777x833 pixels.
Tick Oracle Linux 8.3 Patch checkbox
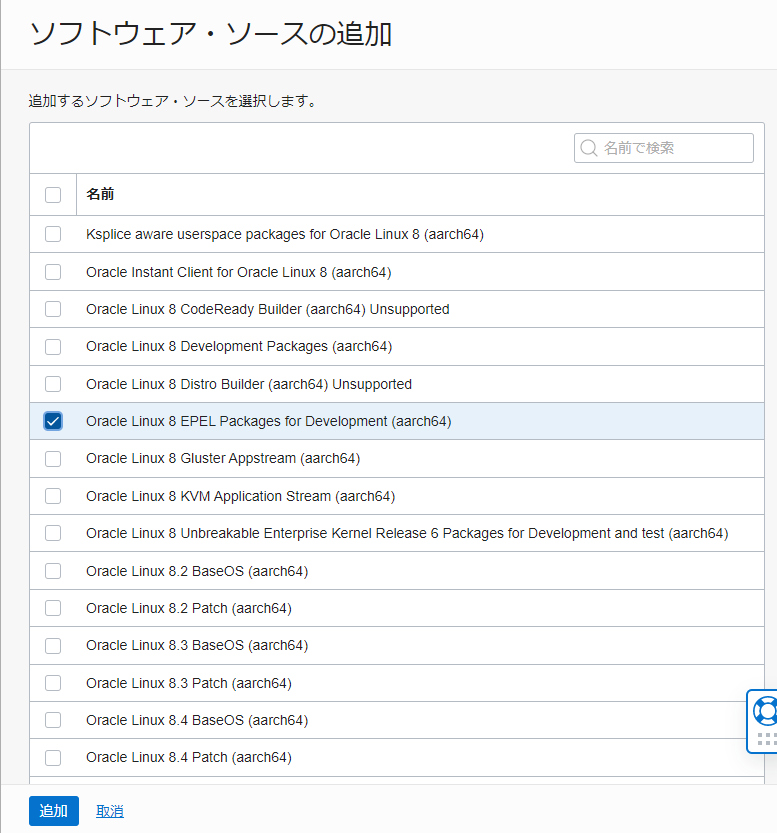pos(53,683)
